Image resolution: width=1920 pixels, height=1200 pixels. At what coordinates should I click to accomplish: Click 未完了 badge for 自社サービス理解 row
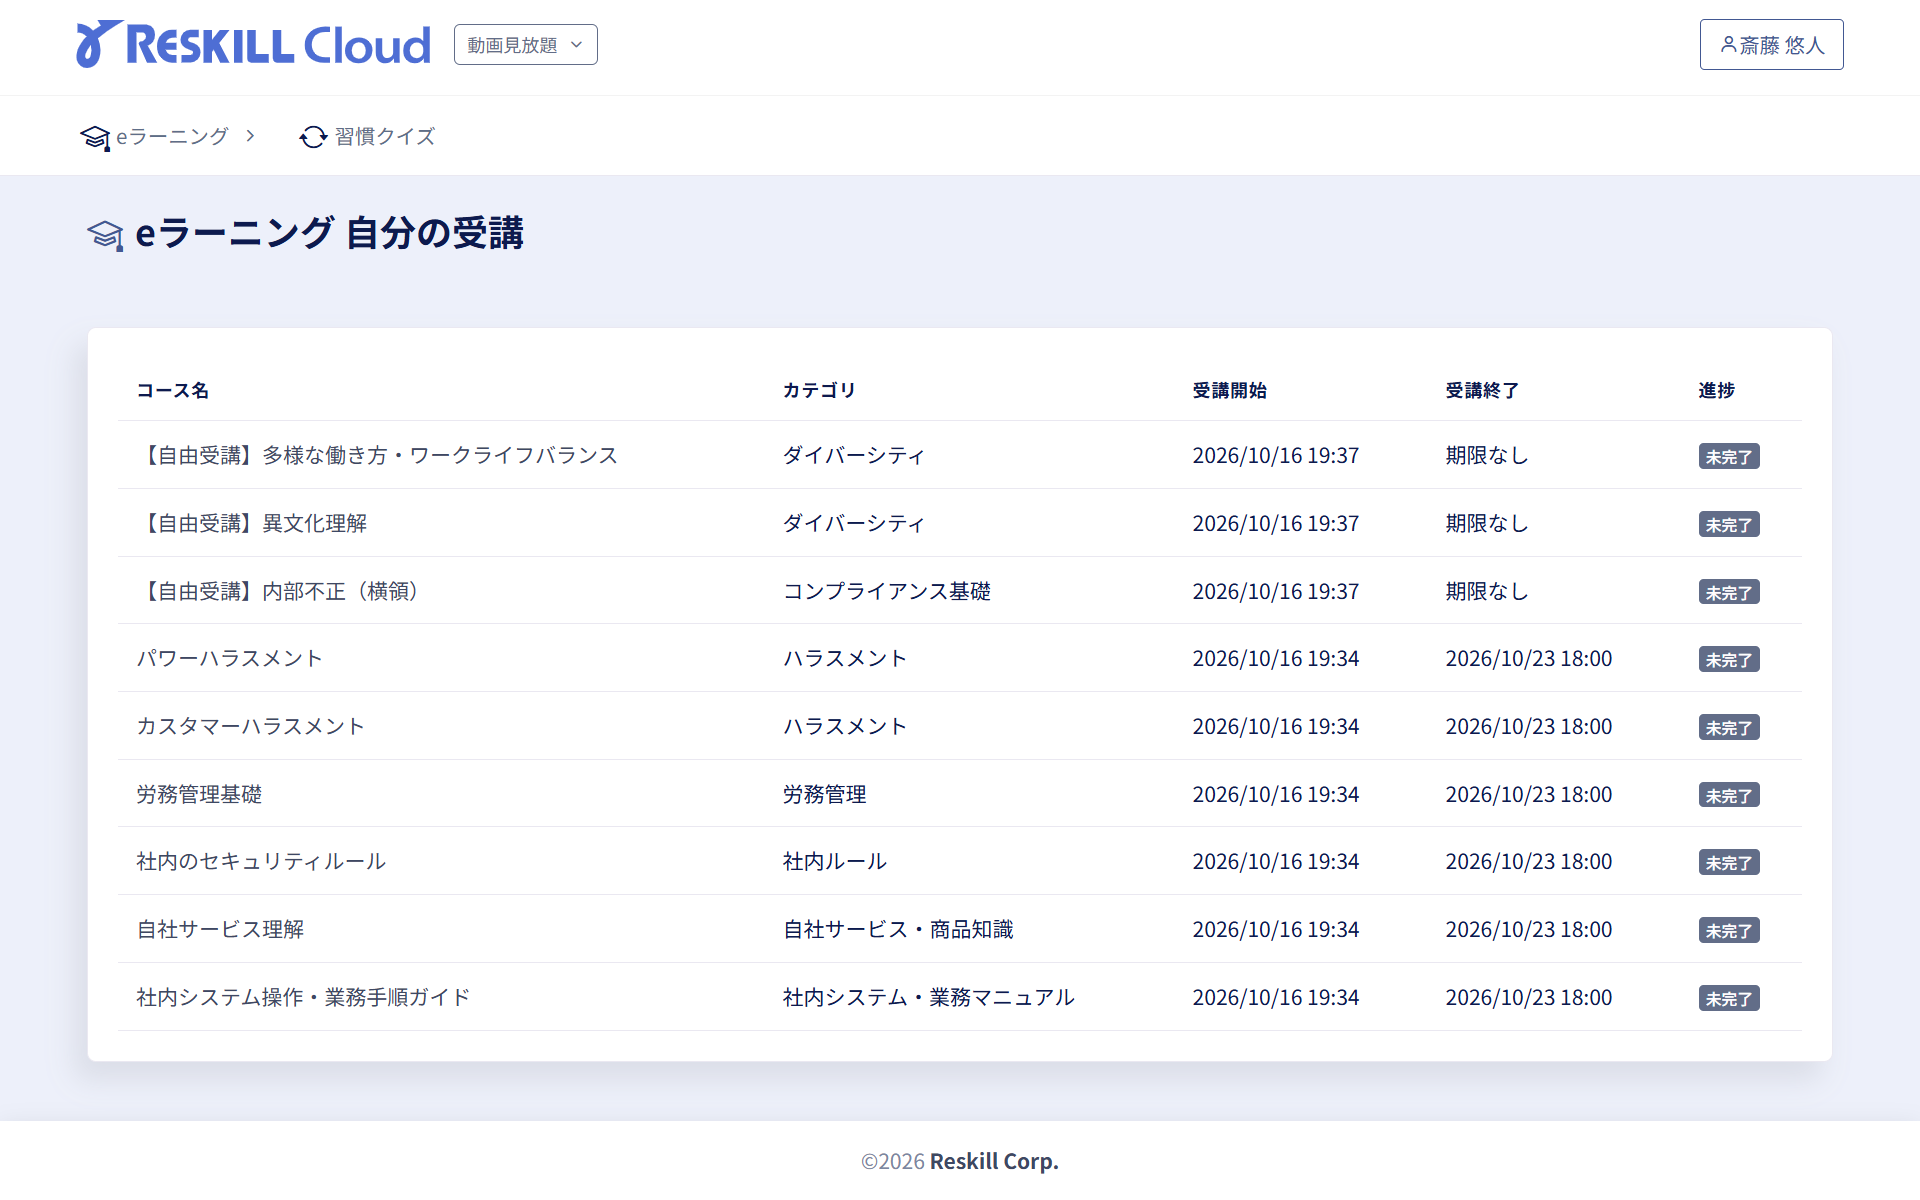click(1729, 930)
